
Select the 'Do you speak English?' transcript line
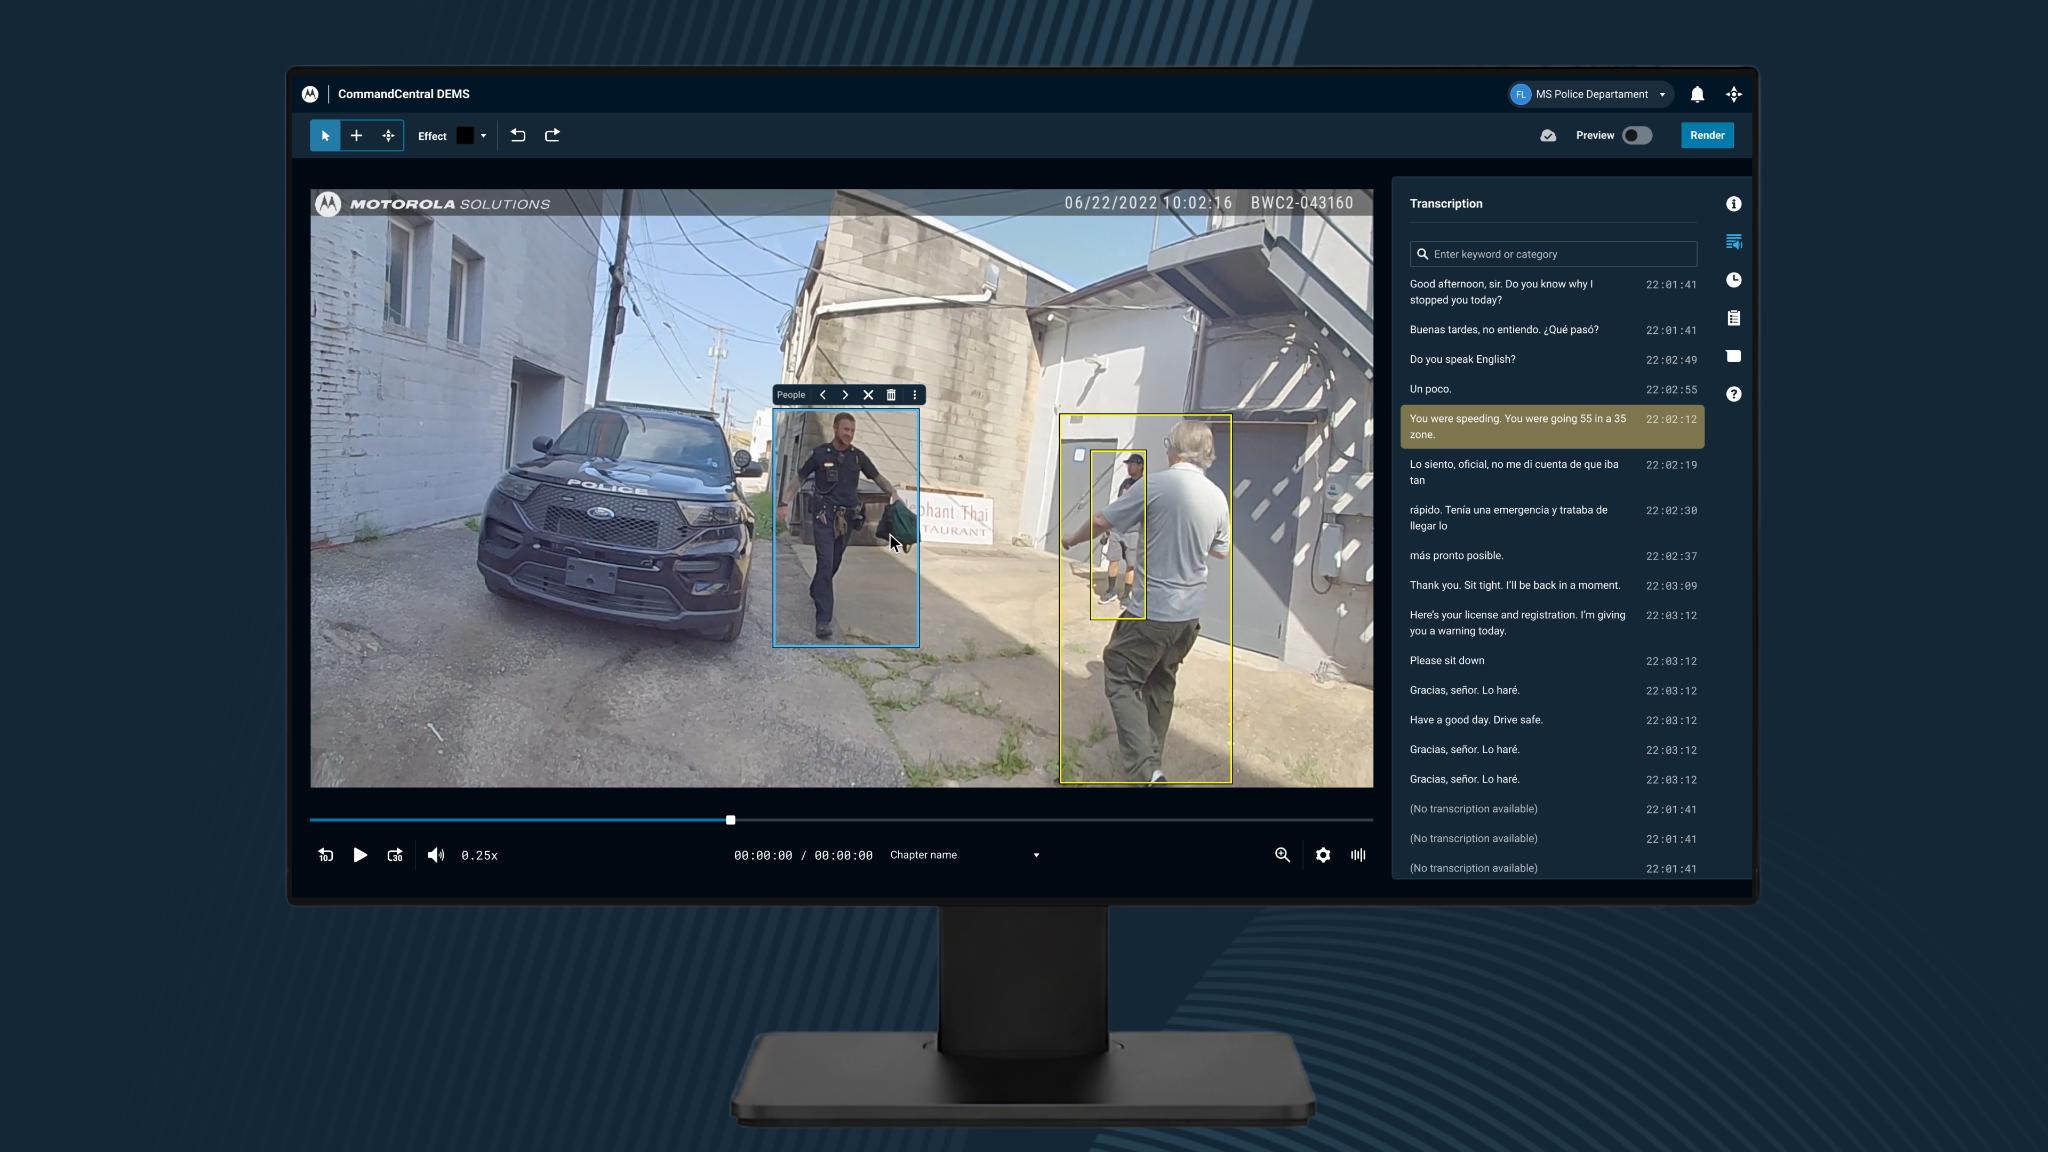(1462, 359)
